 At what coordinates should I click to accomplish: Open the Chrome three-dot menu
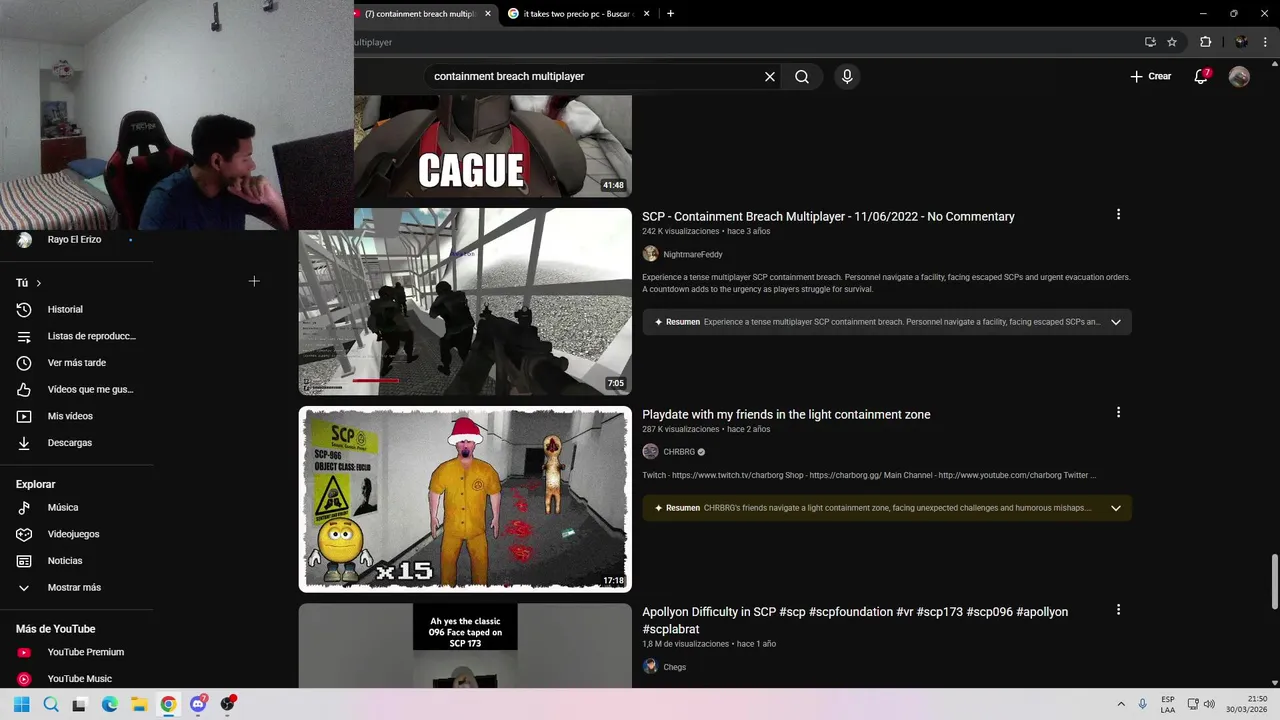(1265, 42)
